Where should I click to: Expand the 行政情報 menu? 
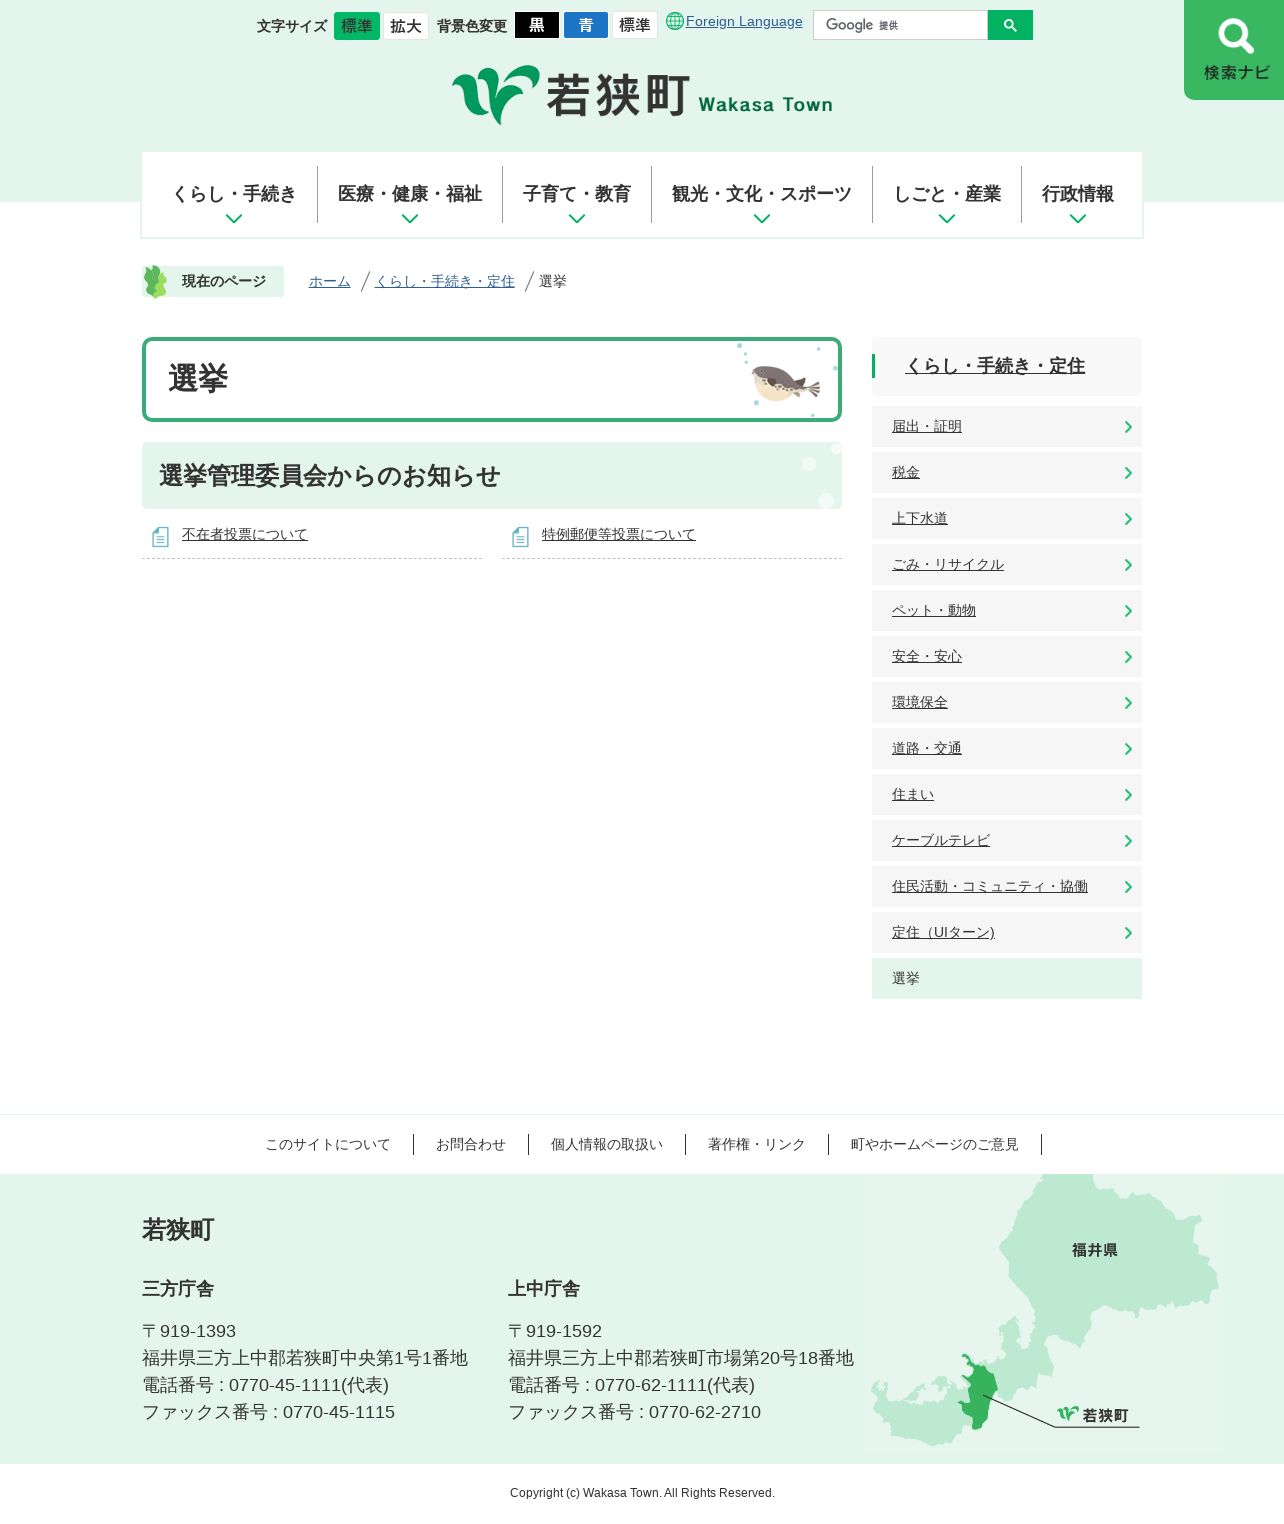pos(1078,196)
